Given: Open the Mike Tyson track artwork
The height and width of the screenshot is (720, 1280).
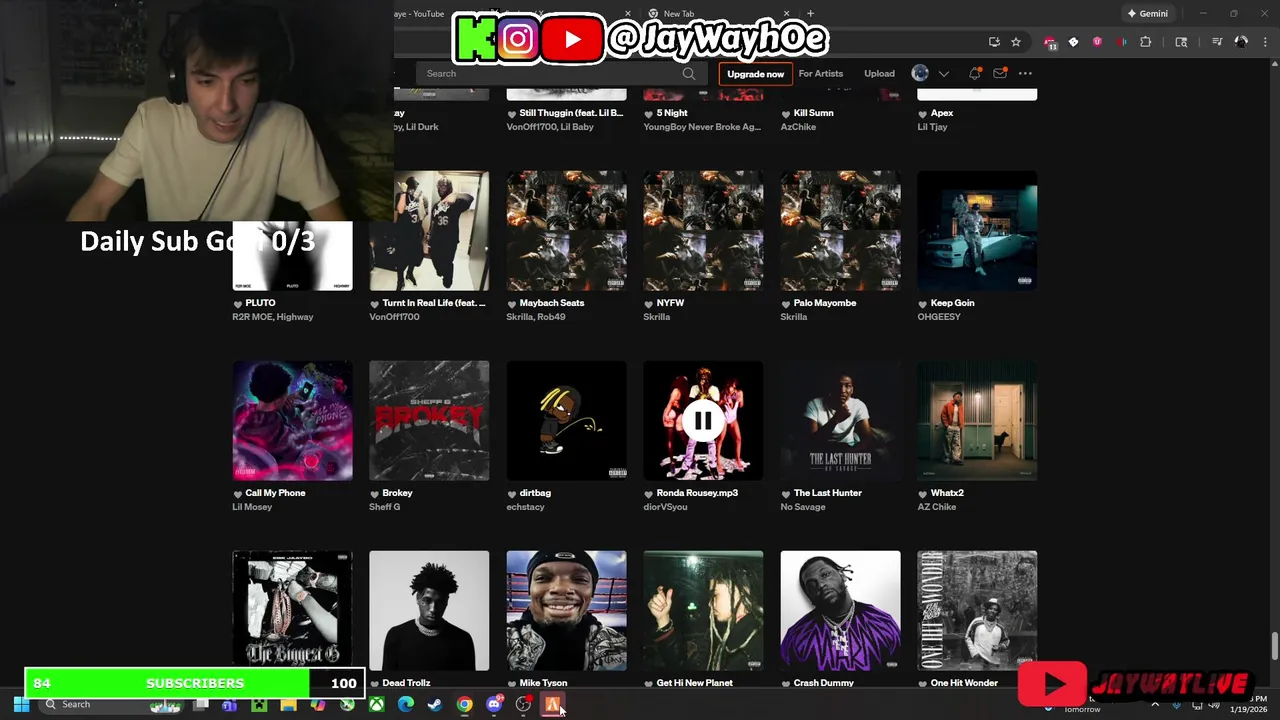Looking at the screenshot, I should [566, 610].
